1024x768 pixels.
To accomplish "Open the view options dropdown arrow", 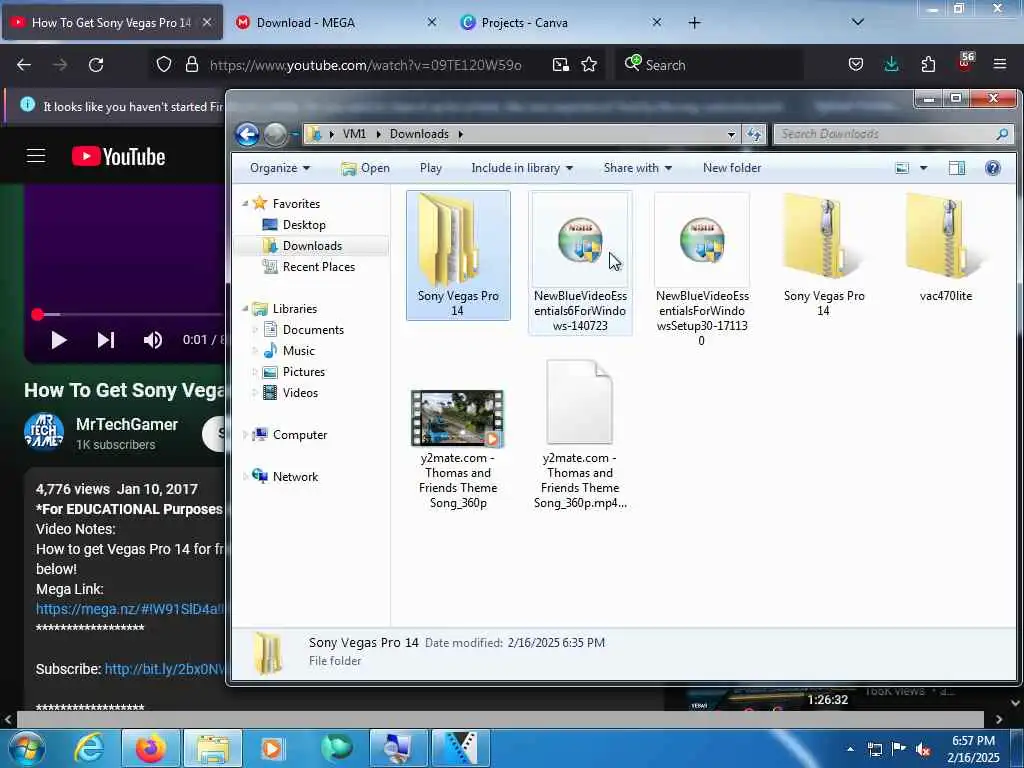I will (923, 168).
